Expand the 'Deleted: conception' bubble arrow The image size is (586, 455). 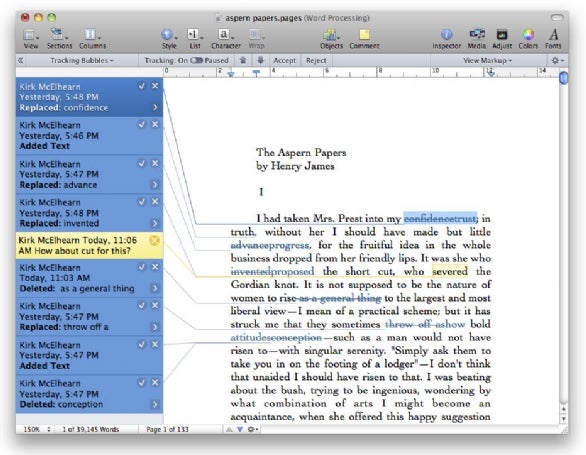click(x=155, y=405)
